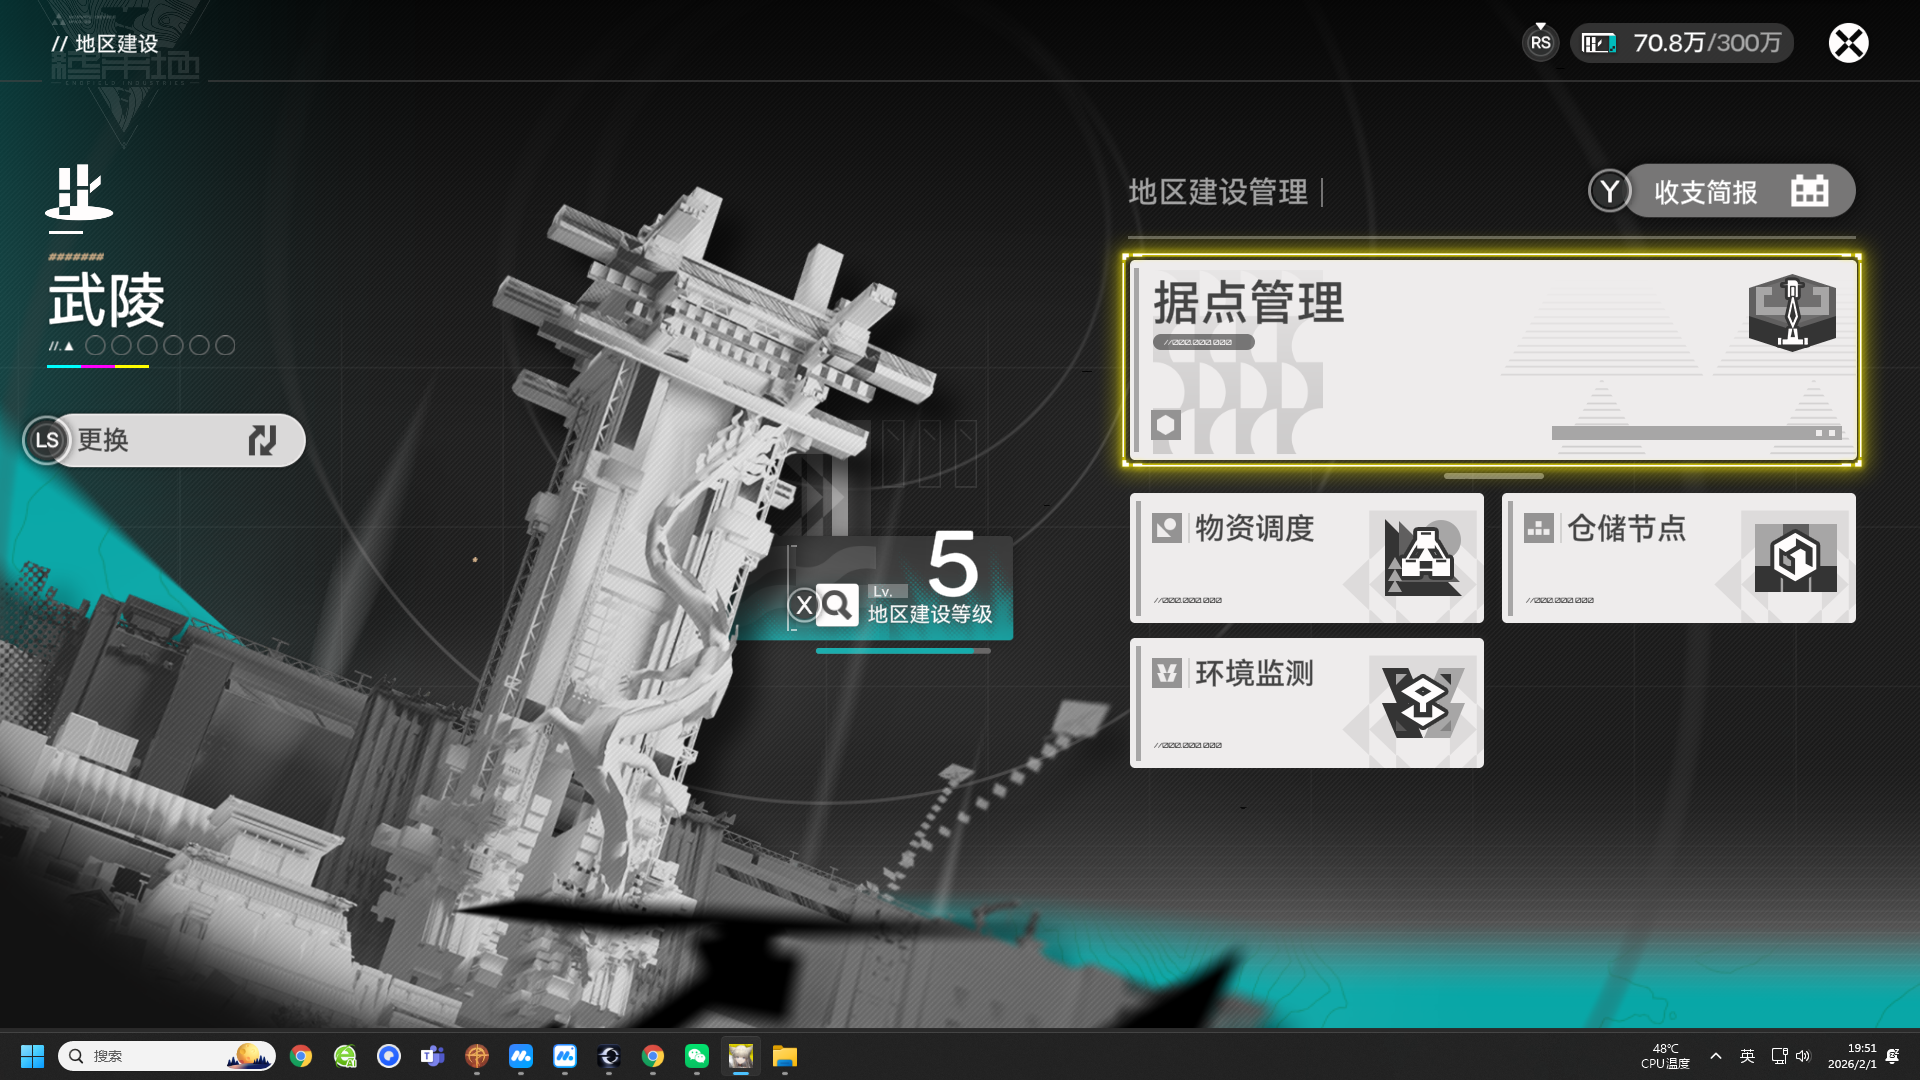Image resolution: width=1920 pixels, height=1080 pixels.
Task: Click the battery currency icon at top
Action: pos(1599,43)
